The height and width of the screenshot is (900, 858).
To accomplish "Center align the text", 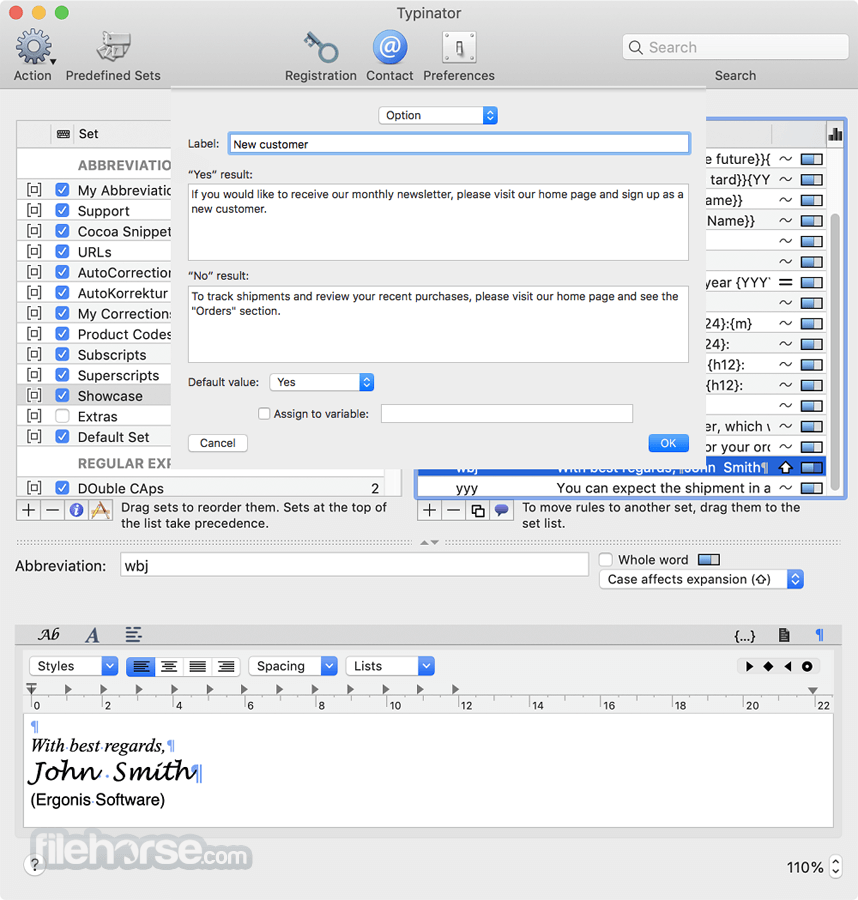I will tap(169, 666).
